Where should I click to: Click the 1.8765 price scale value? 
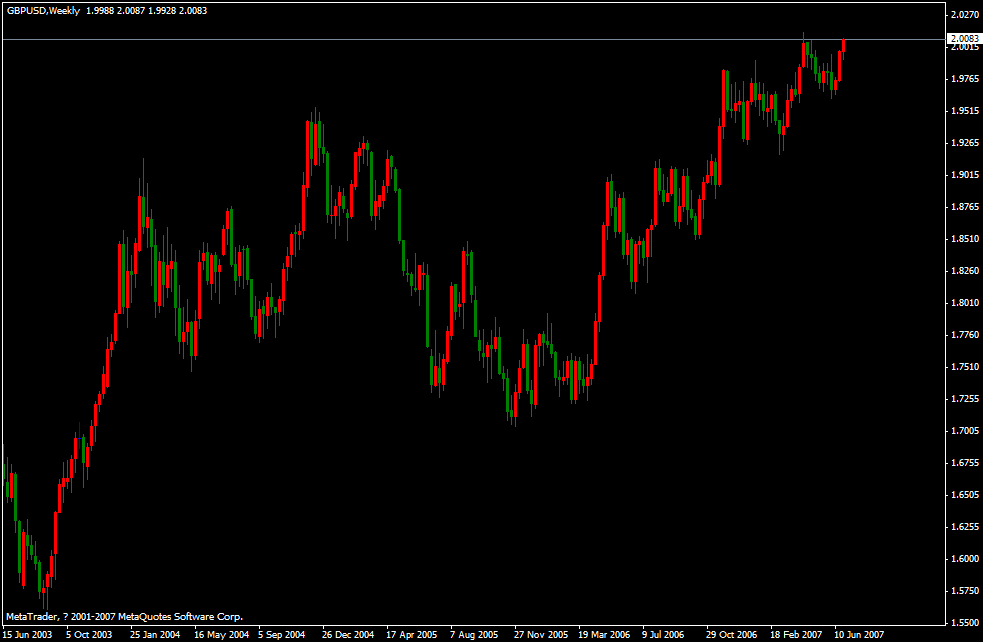pos(965,206)
